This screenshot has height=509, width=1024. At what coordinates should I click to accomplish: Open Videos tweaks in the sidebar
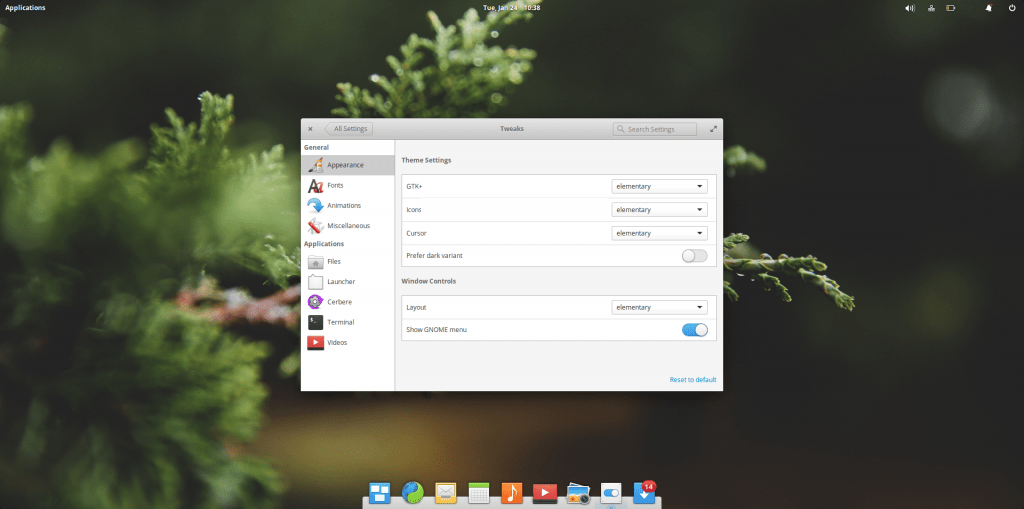tap(337, 342)
